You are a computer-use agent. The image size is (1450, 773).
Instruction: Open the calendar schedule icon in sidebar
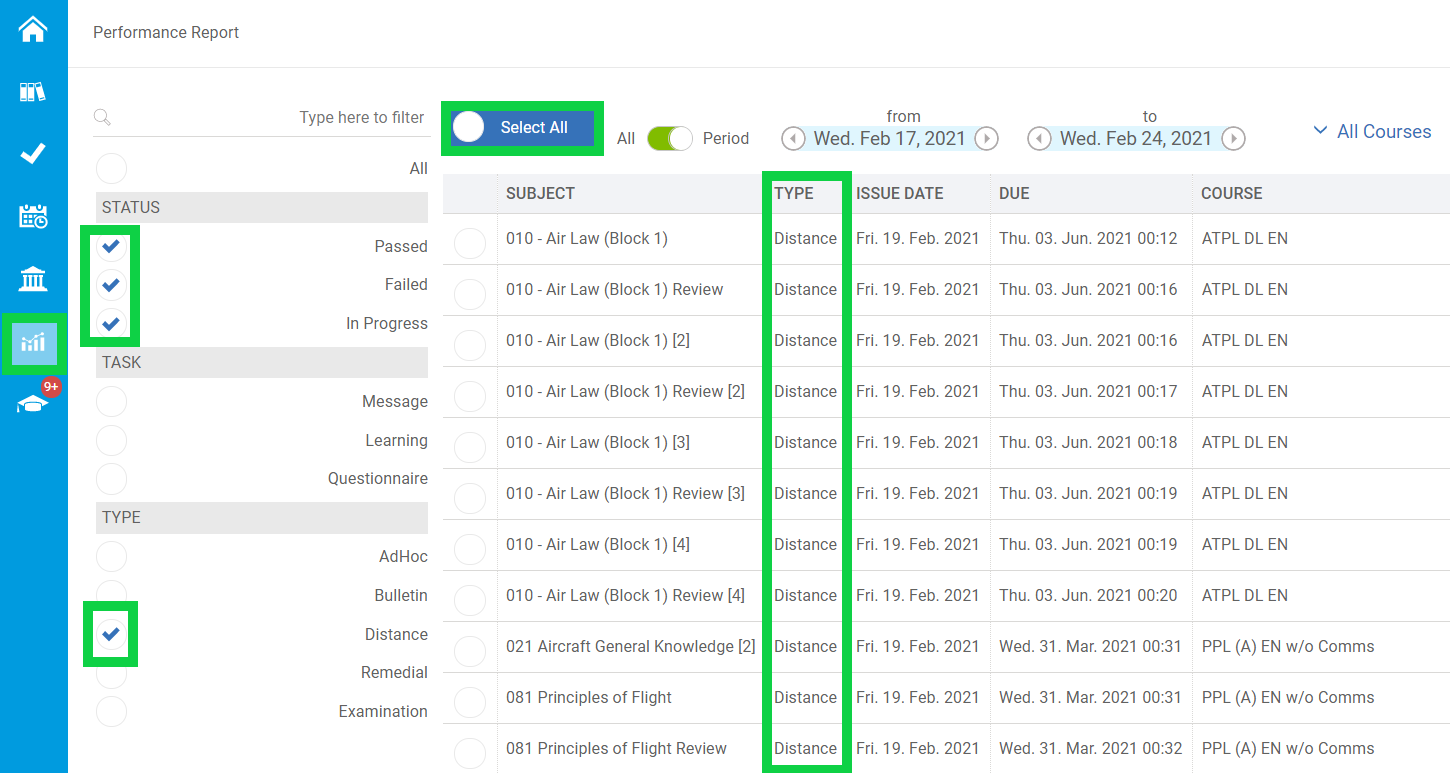point(33,217)
